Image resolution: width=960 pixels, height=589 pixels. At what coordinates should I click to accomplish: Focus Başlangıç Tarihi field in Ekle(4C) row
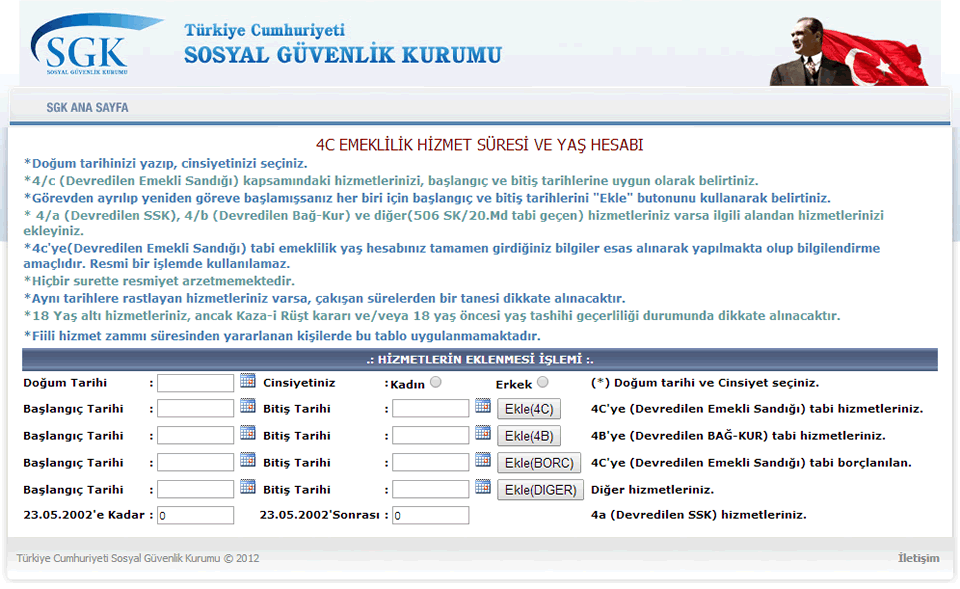coord(195,408)
